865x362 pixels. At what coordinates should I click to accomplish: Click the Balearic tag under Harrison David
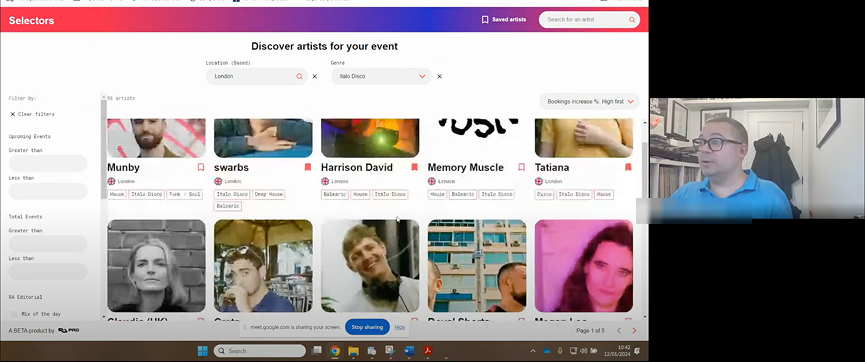(335, 194)
